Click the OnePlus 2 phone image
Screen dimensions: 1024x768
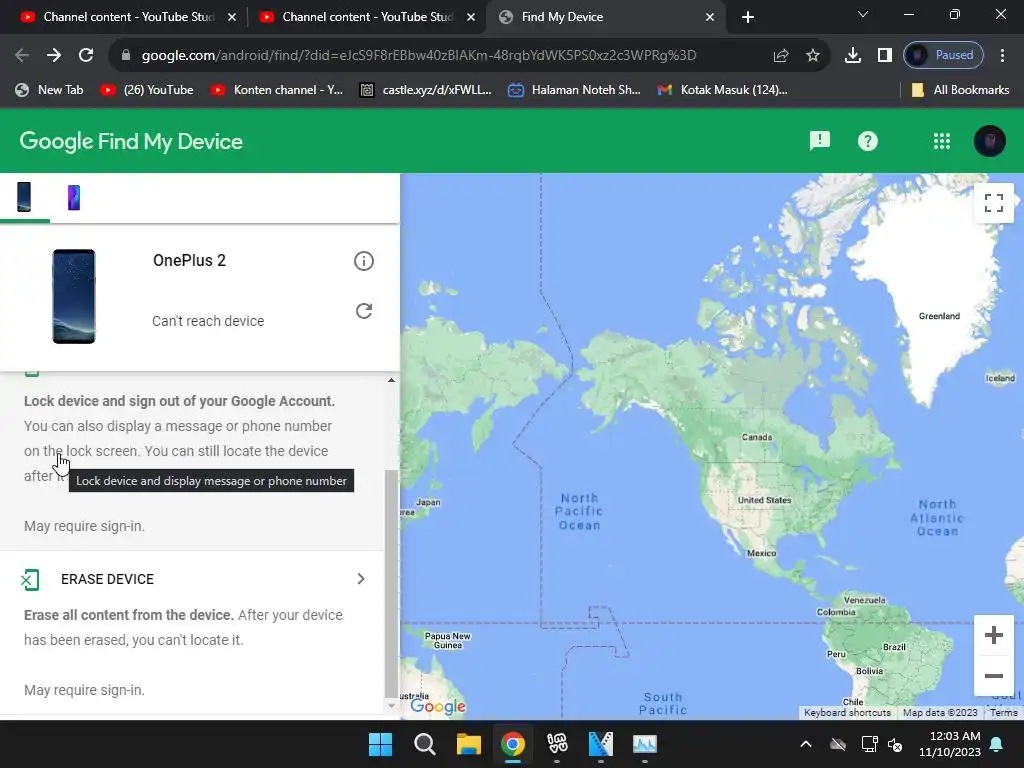[x=74, y=296]
